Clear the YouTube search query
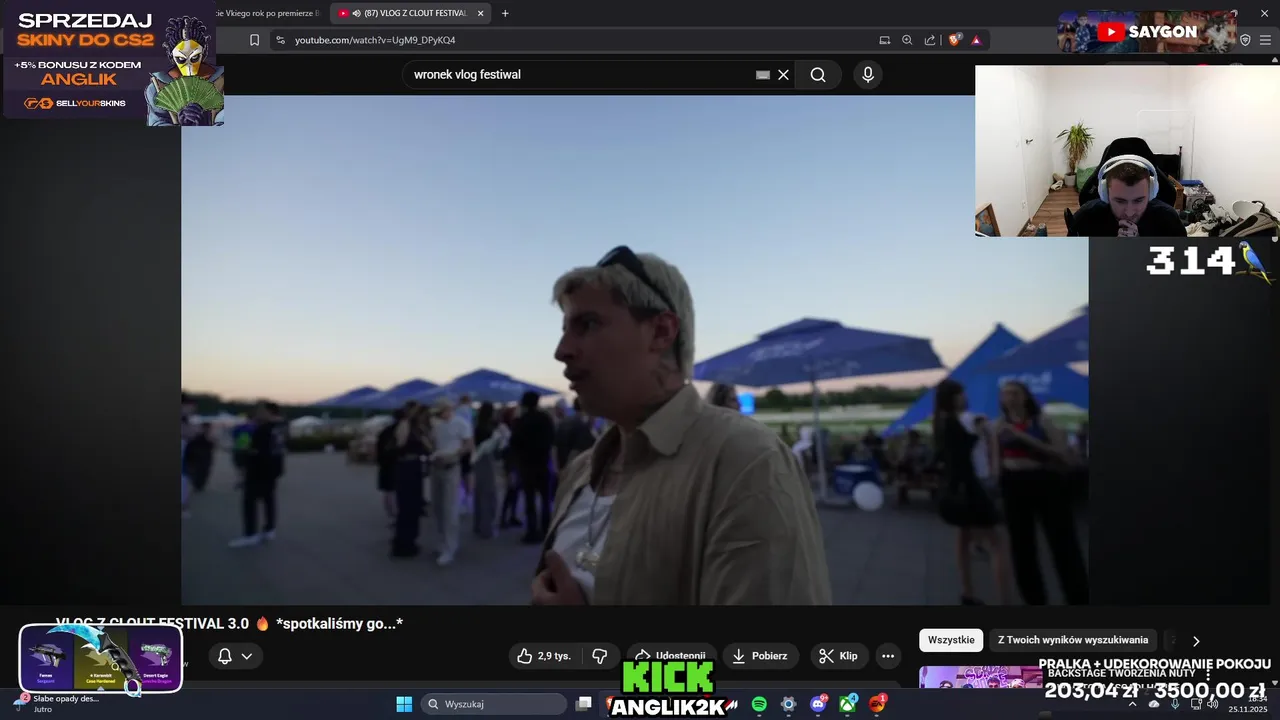This screenshot has width=1280, height=720. click(x=784, y=75)
